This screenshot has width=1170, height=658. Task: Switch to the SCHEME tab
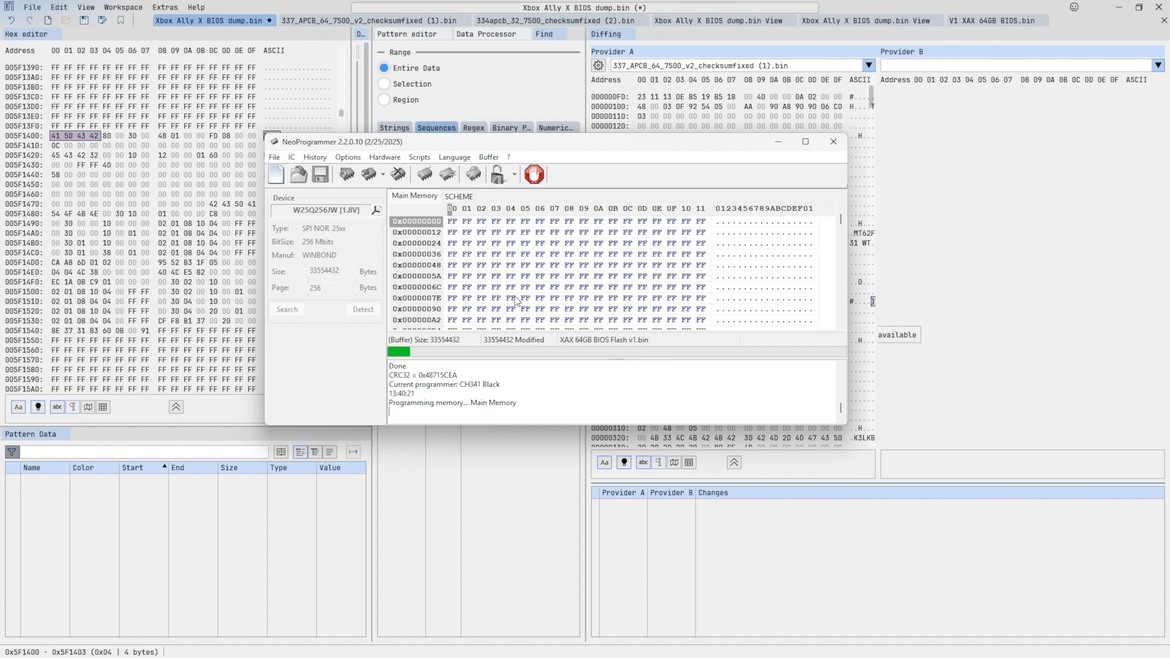tap(459, 196)
